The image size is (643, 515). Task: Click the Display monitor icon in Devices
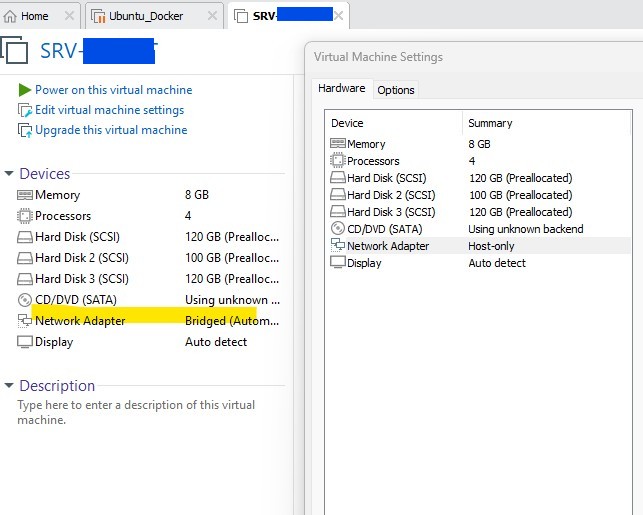pyautogui.click(x=25, y=342)
